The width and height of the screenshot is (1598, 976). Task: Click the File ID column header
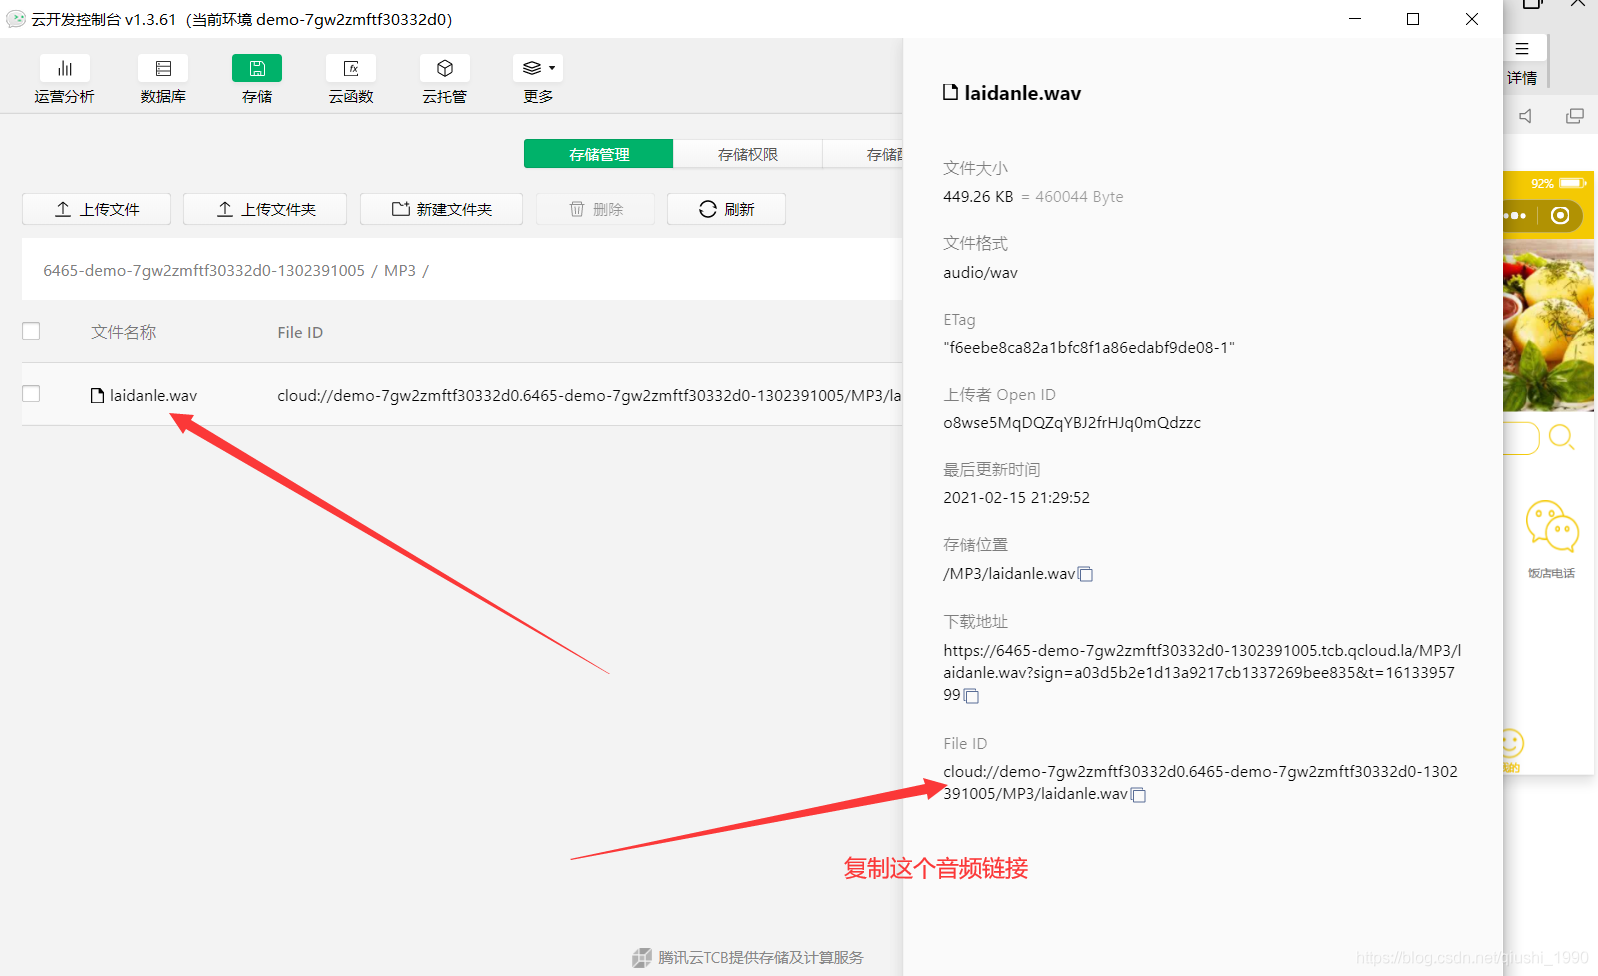[x=300, y=332]
